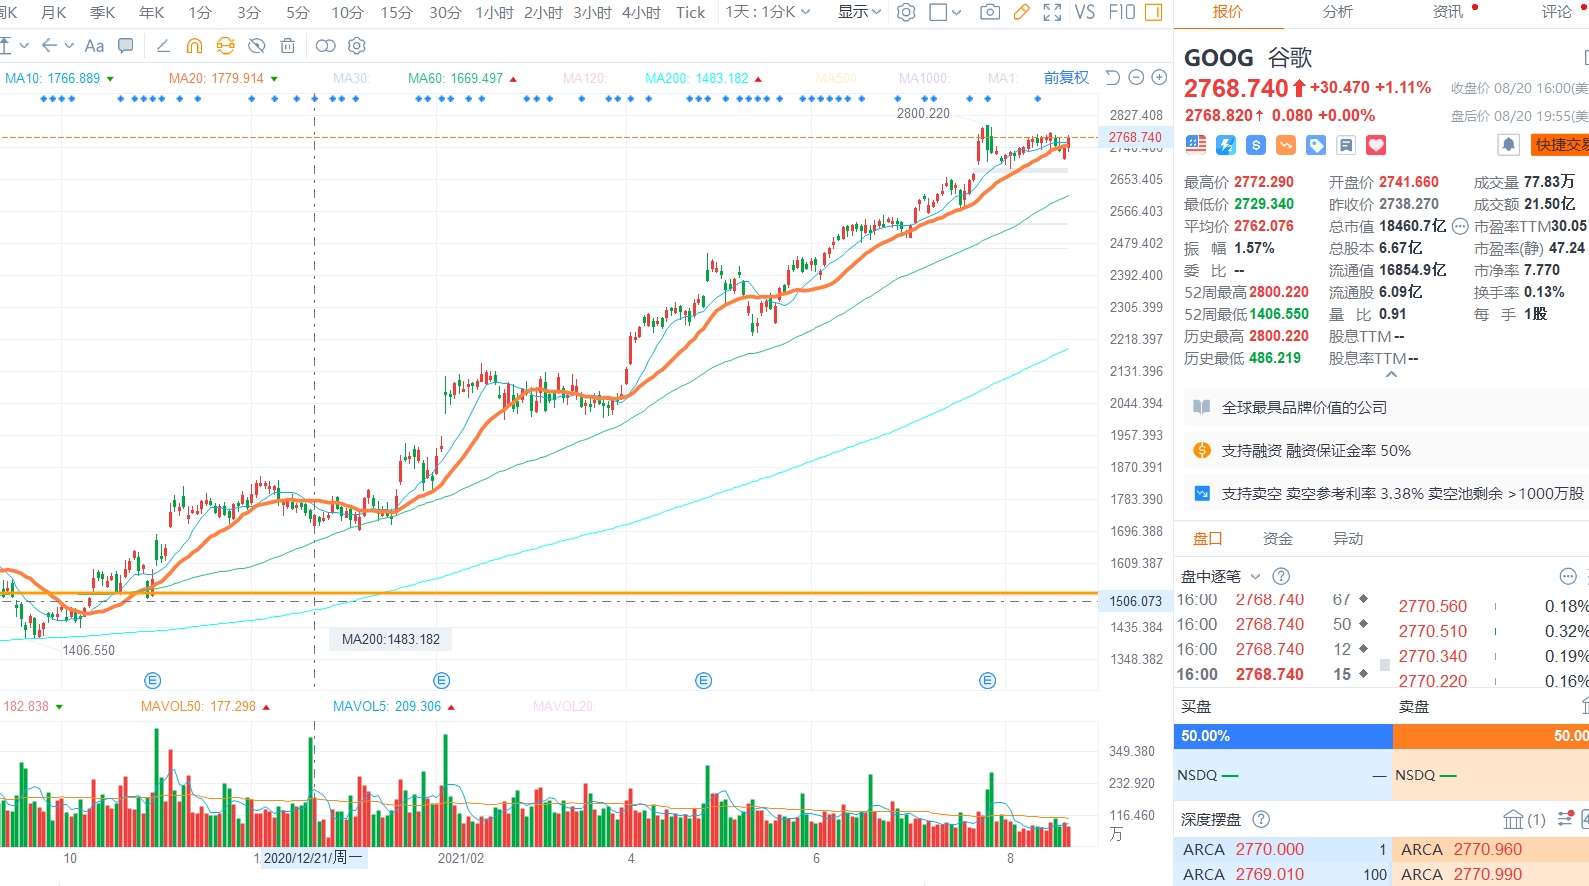Add text annotation with Aa tool

95,46
